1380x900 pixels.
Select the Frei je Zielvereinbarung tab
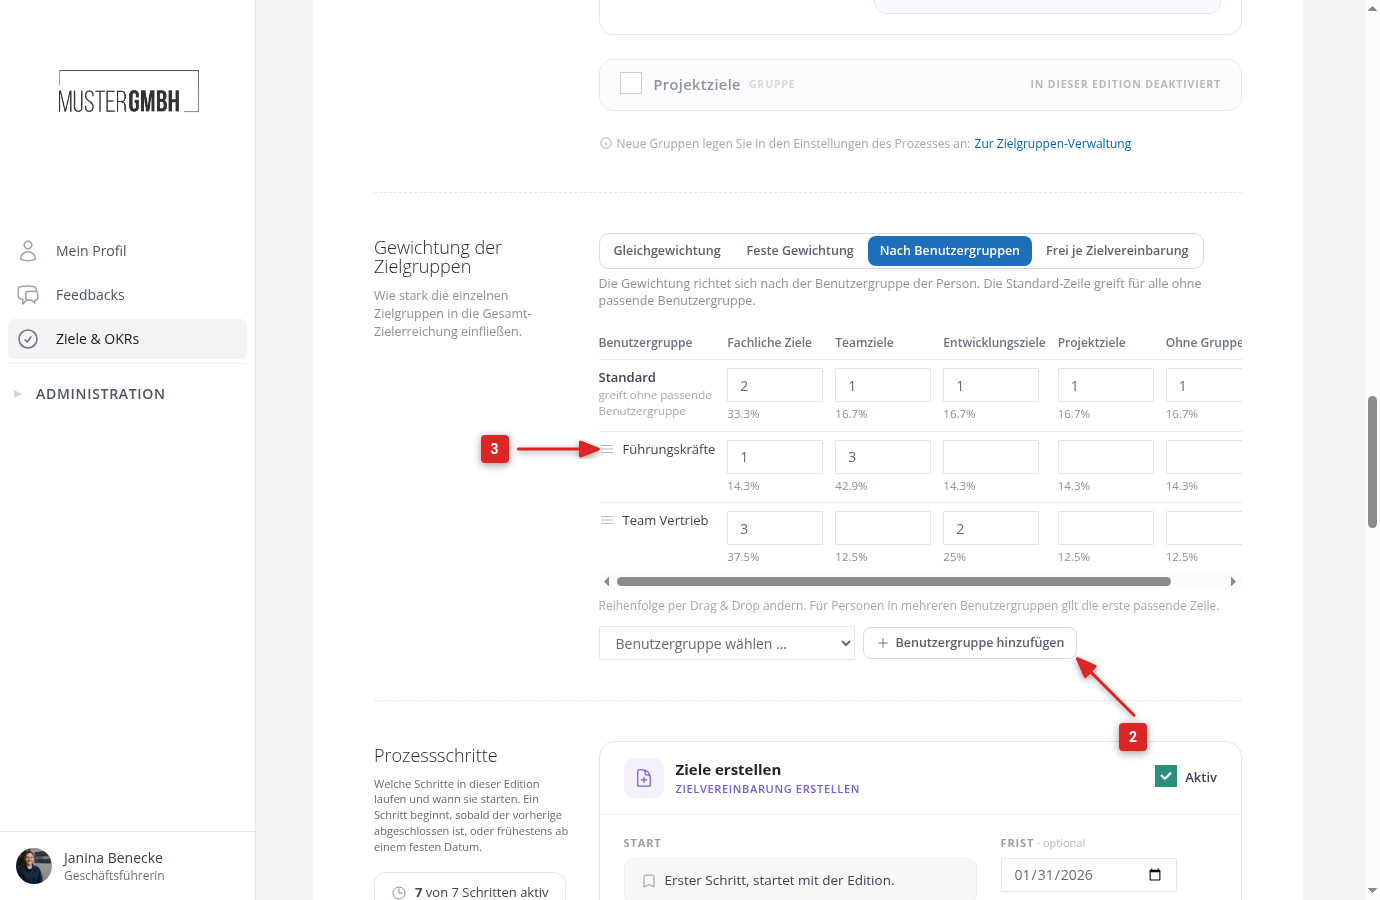pos(1117,251)
